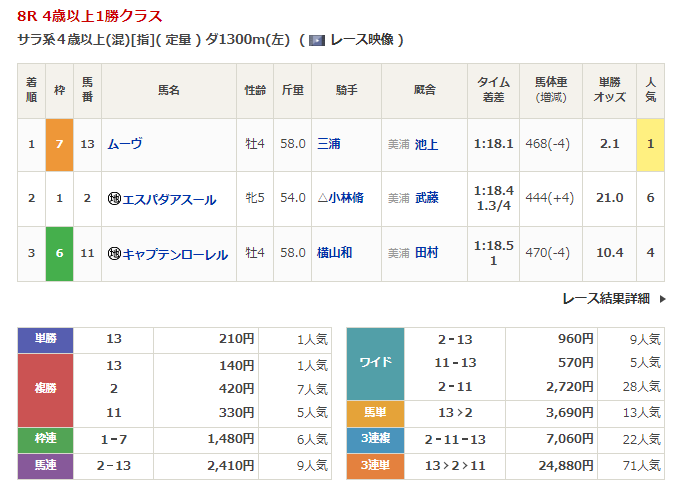Image resolution: width=682 pixels, height=487 pixels.
Task: Click the race video film icon
Action: point(317,40)
